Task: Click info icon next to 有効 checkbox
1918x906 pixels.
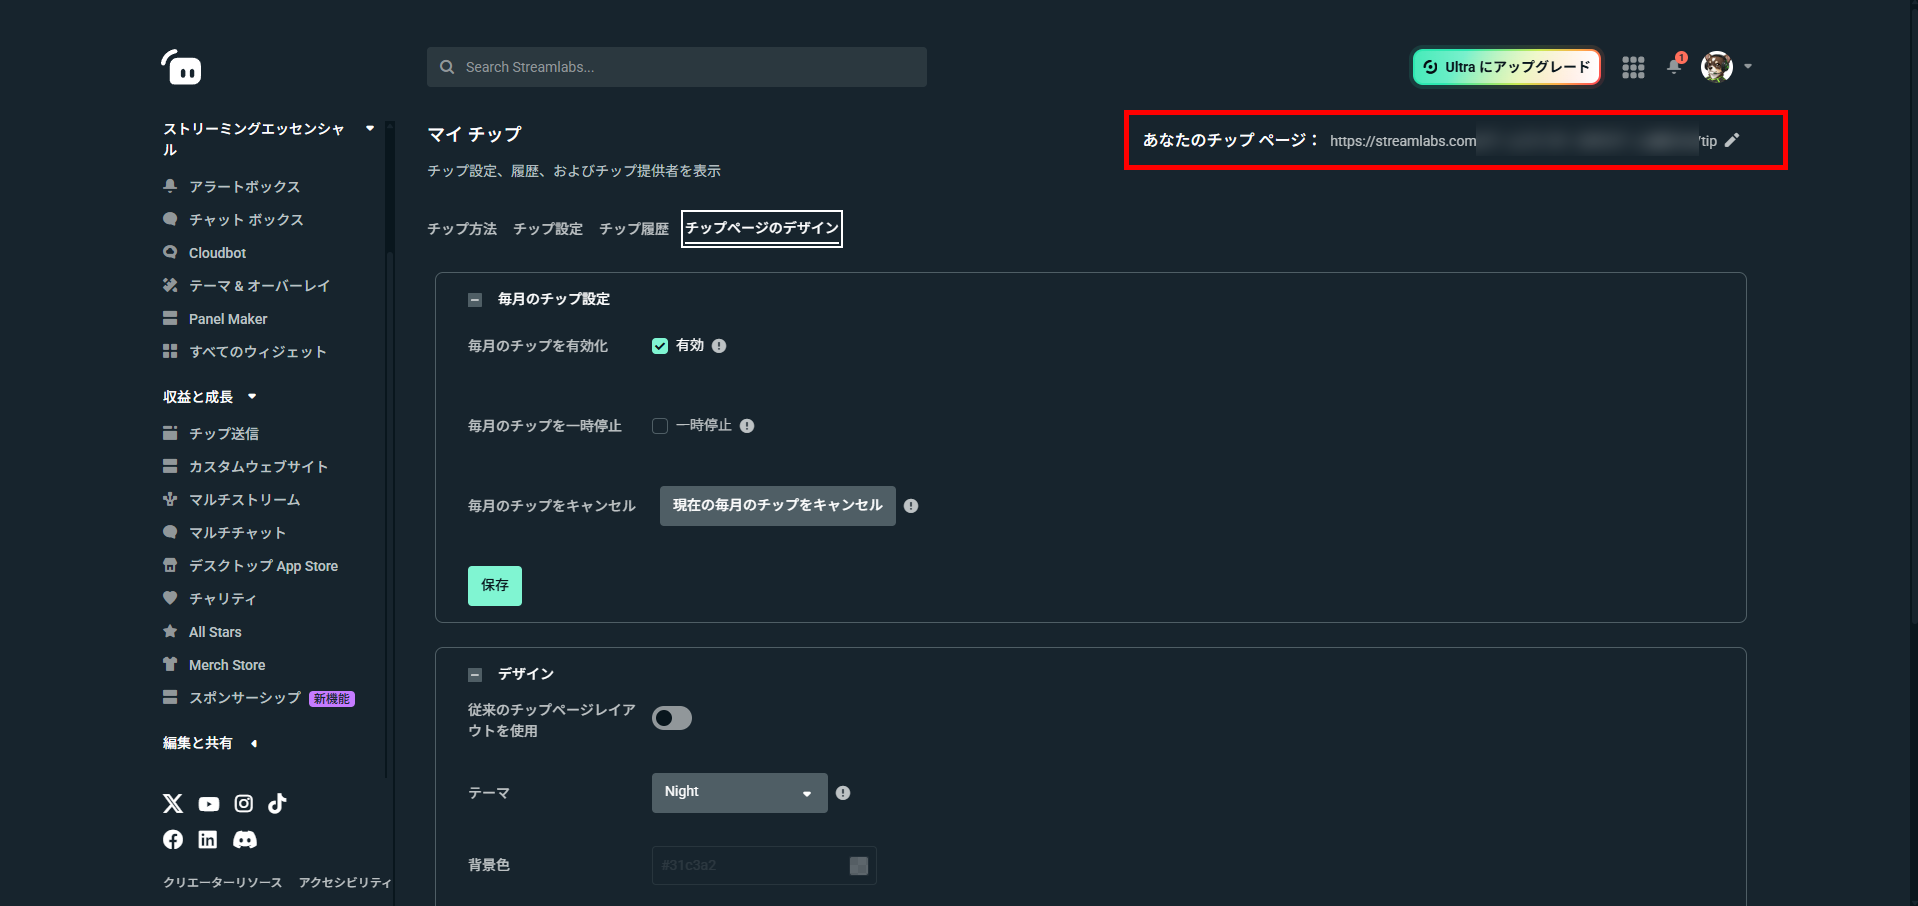Action: click(719, 346)
